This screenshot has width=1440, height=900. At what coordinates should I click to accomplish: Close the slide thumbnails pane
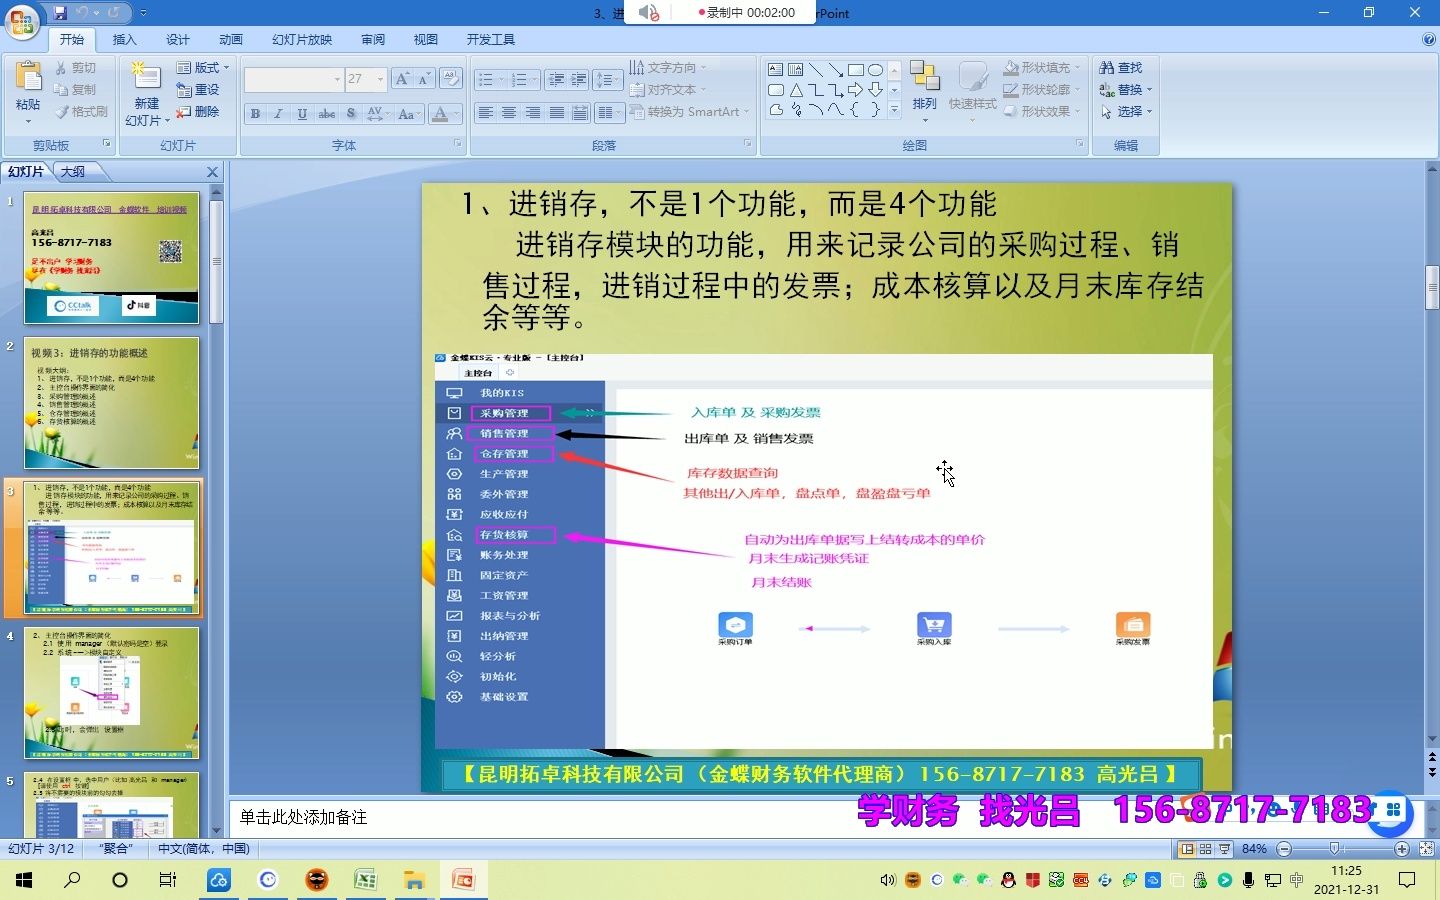[x=212, y=172]
